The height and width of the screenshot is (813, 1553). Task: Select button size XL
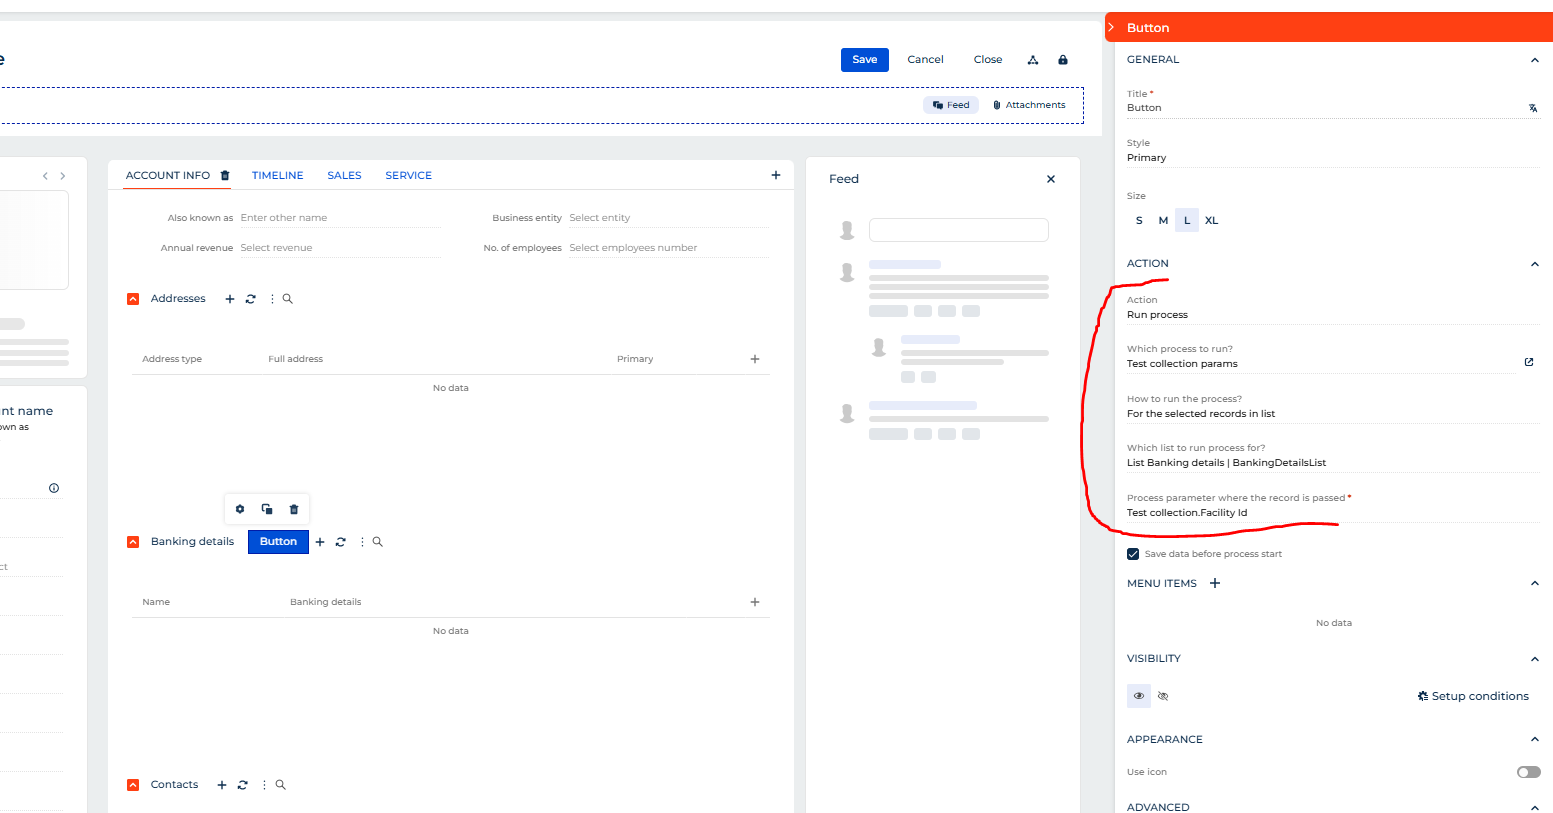pyautogui.click(x=1211, y=220)
